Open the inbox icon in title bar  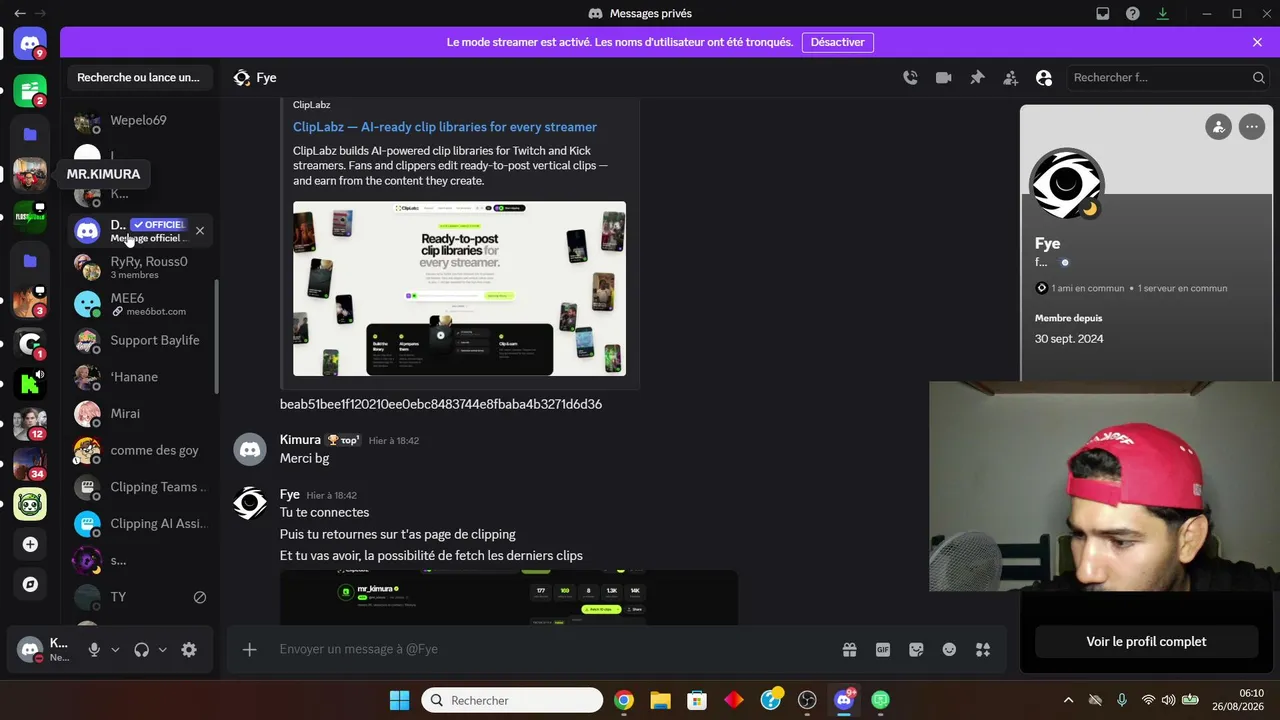click(1103, 14)
